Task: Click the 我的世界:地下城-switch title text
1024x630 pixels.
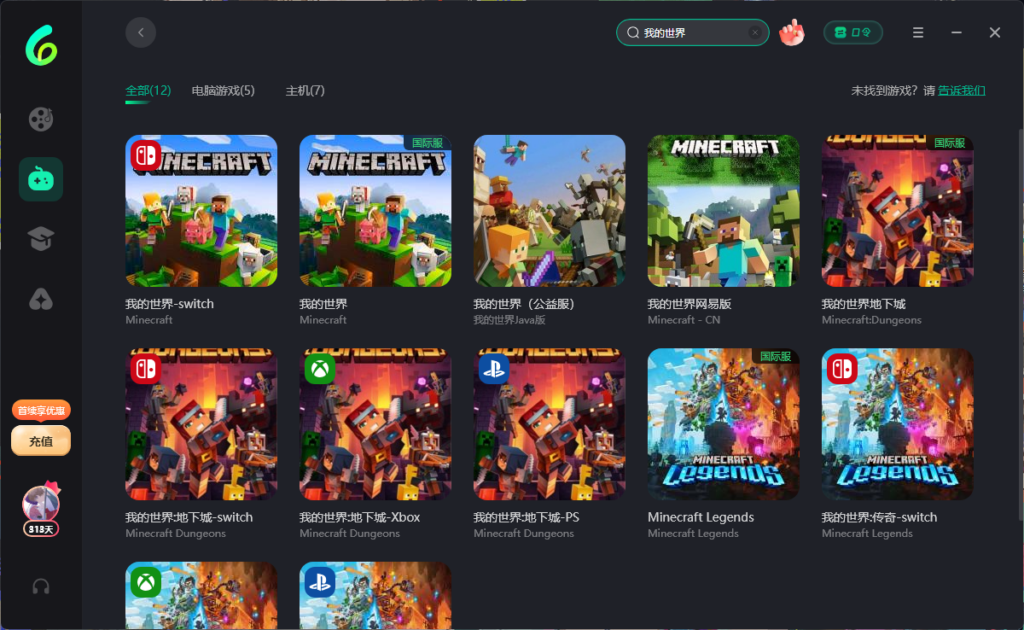Action: (189, 517)
